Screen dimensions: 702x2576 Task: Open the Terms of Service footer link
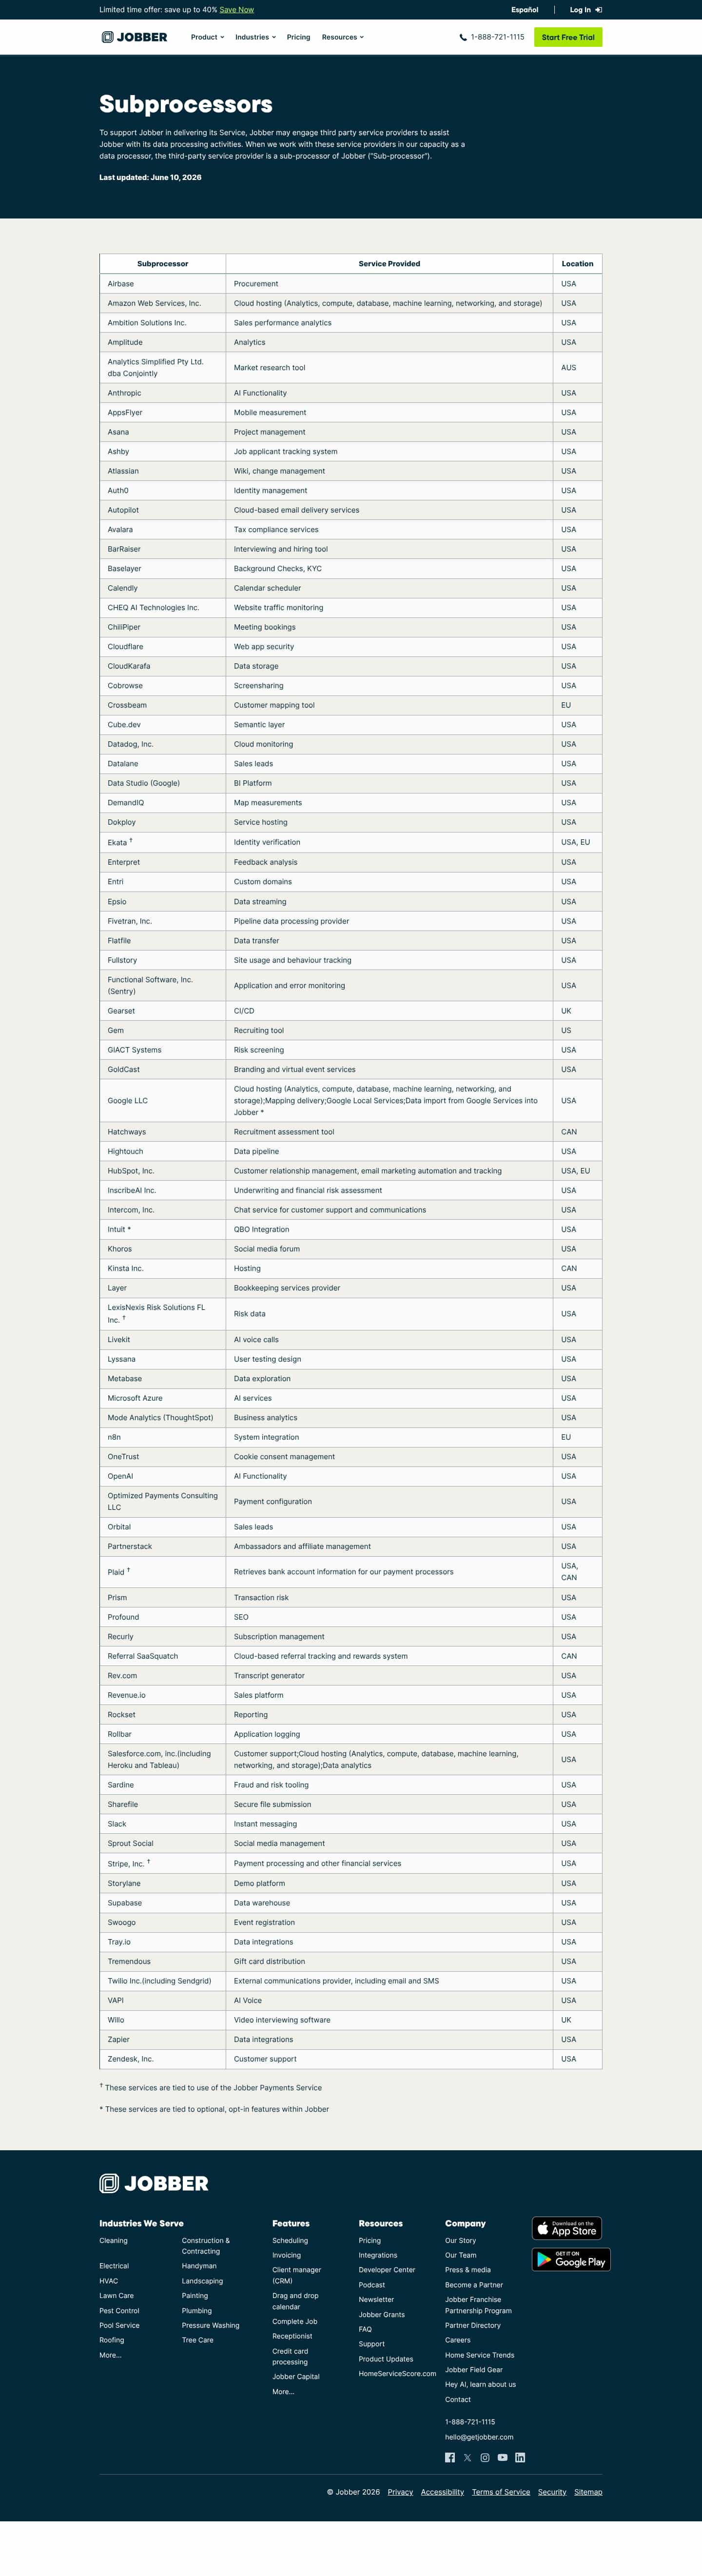click(x=501, y=2492)
